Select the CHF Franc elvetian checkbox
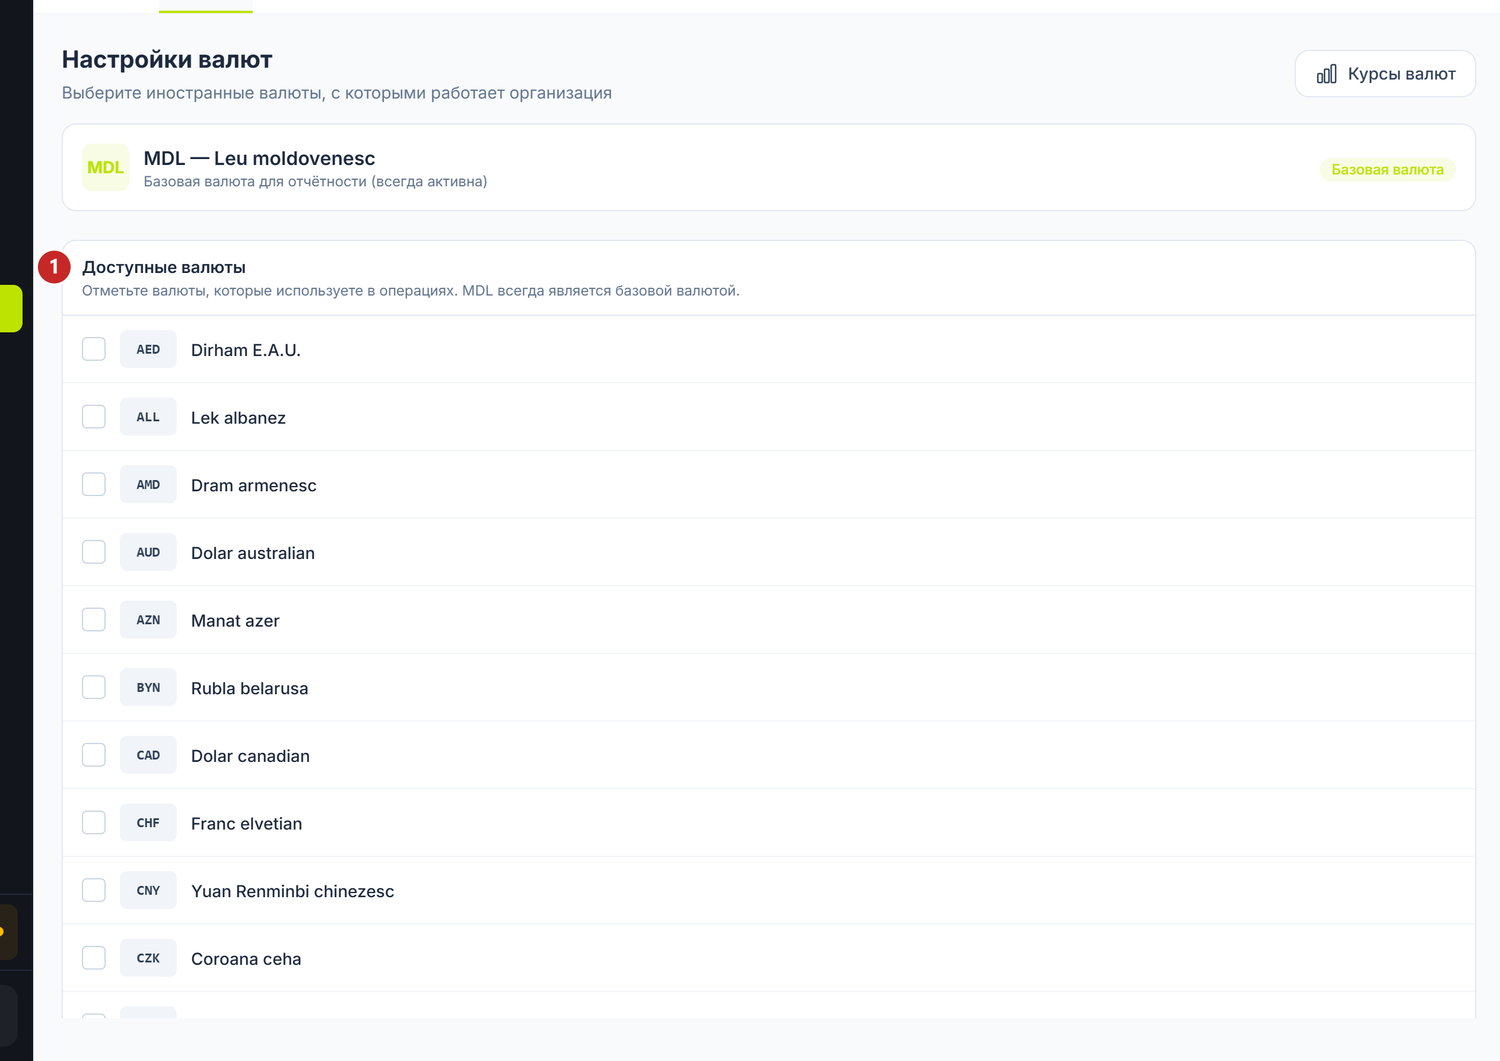 (94, 823)
